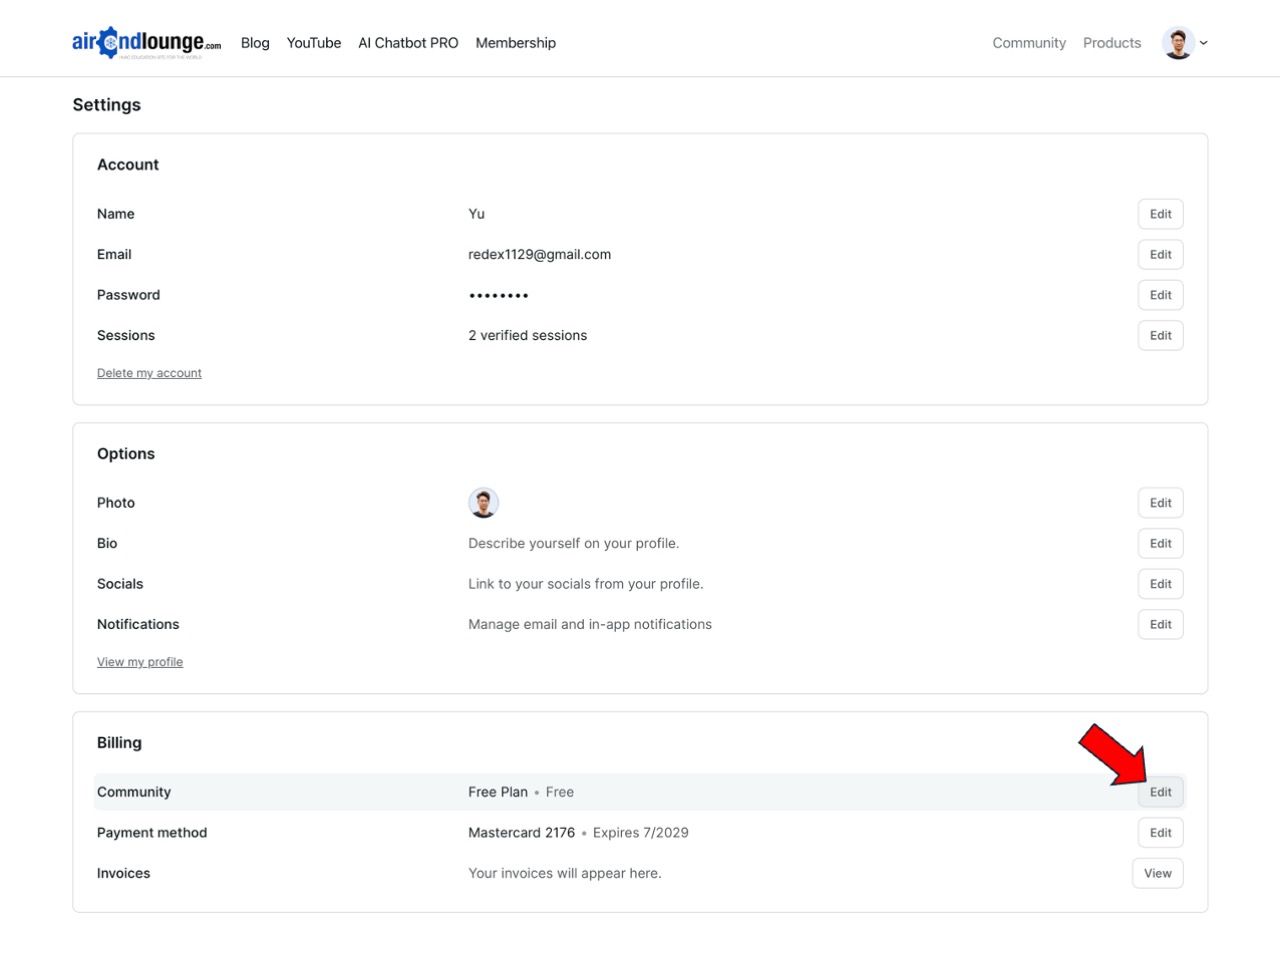Open the Products link in header
Image resolution: width=1280 pixels, height=960 pixels.
[x=1111, y=43]
